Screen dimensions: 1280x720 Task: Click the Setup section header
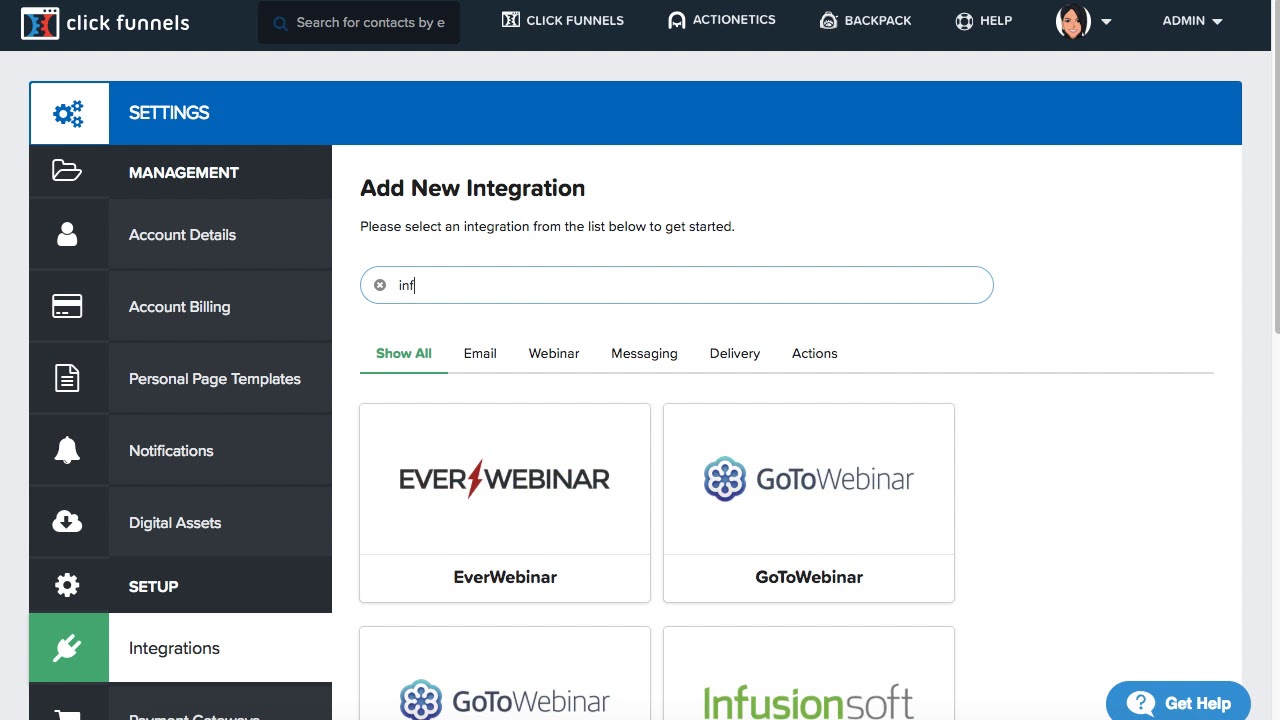[180, 586]
